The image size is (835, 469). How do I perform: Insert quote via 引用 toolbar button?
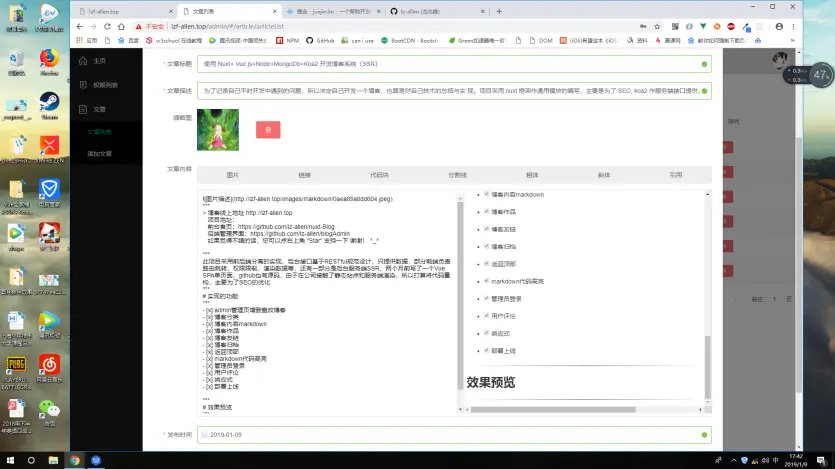click(x=676, y=175)
